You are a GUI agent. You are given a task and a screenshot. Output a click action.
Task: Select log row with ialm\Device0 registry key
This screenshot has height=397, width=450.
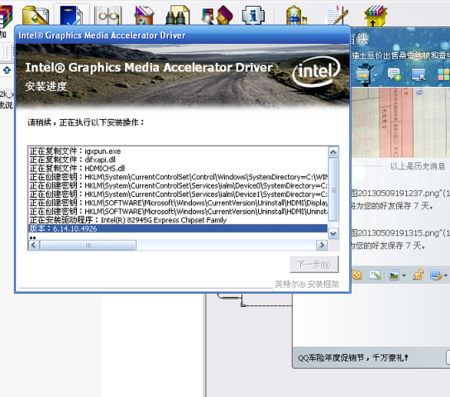coord(178,185)
